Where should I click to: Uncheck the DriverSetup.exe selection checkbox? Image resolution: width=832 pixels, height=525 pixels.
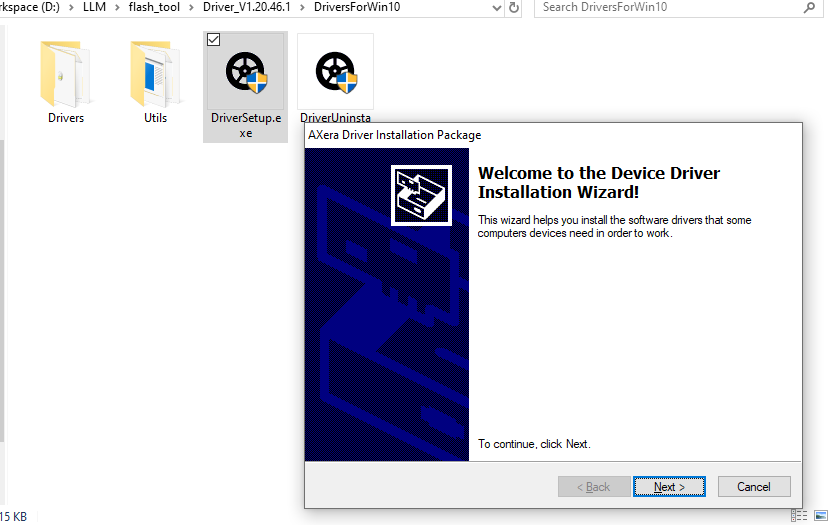click(213, 40)
